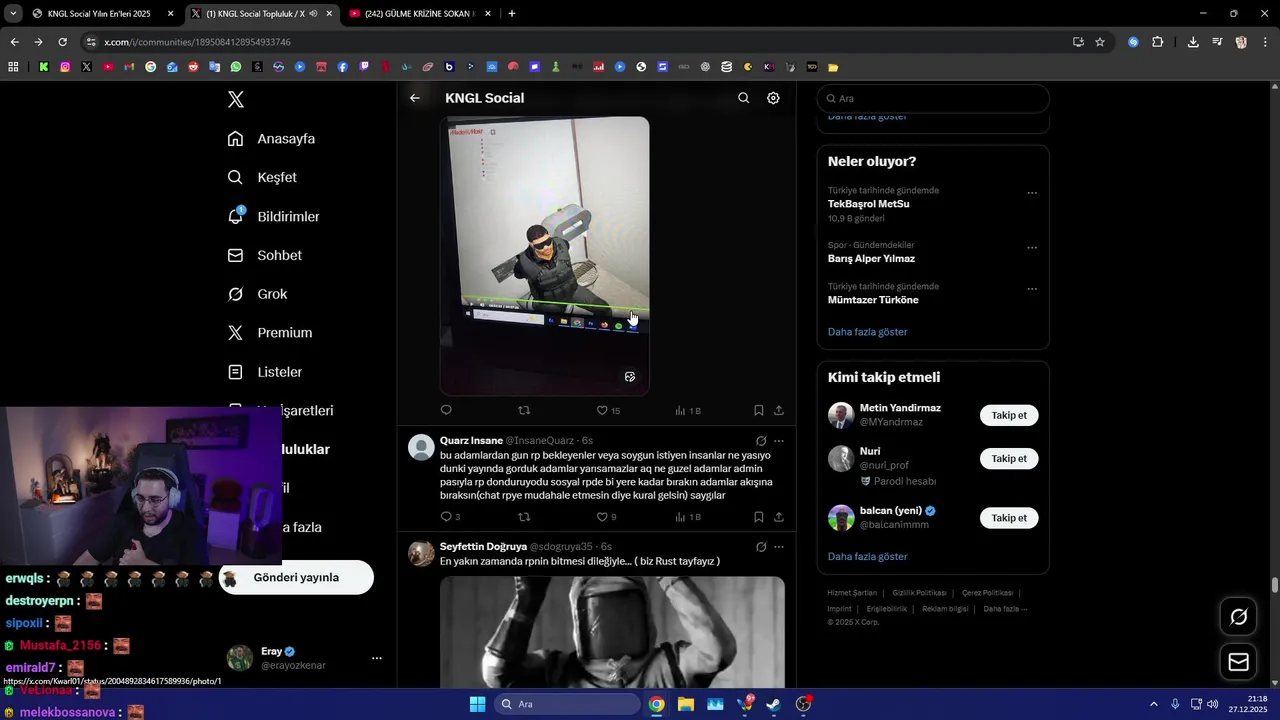Reply to the image post
The height and width of the screenshot is (720, 1280).
point(446,410)
